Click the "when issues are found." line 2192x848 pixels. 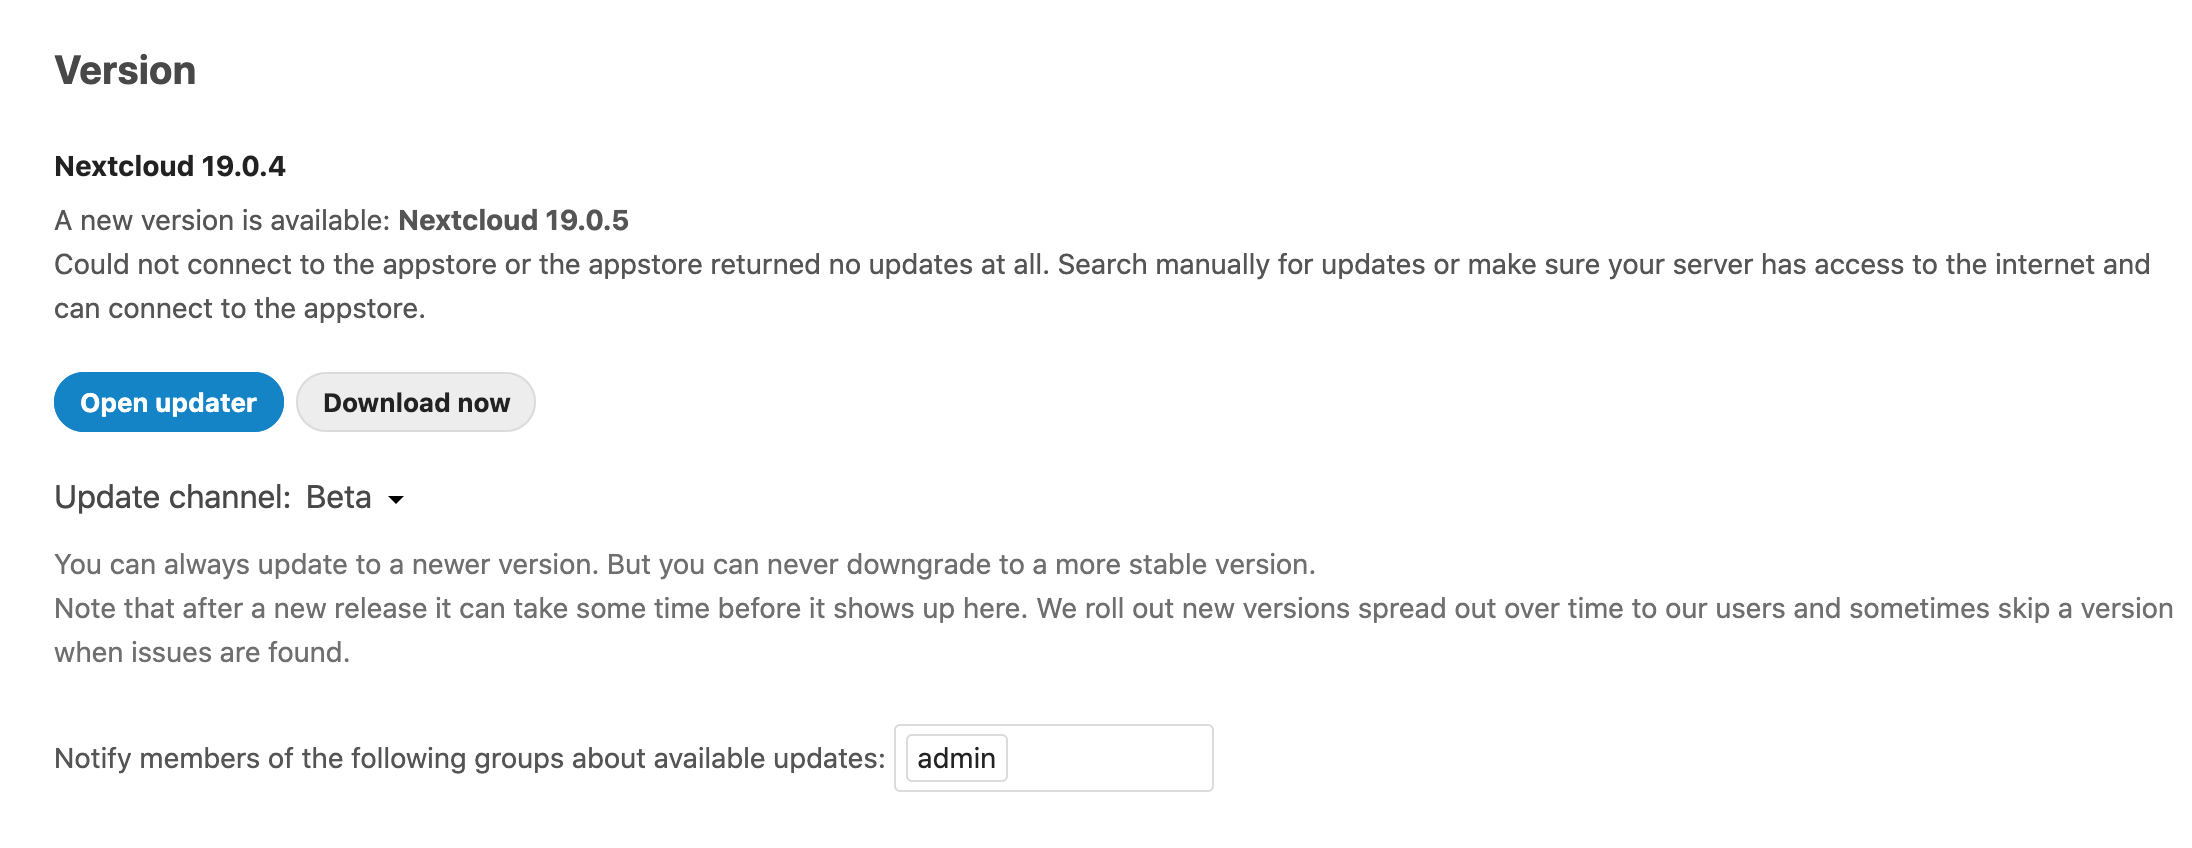point(202,652)
